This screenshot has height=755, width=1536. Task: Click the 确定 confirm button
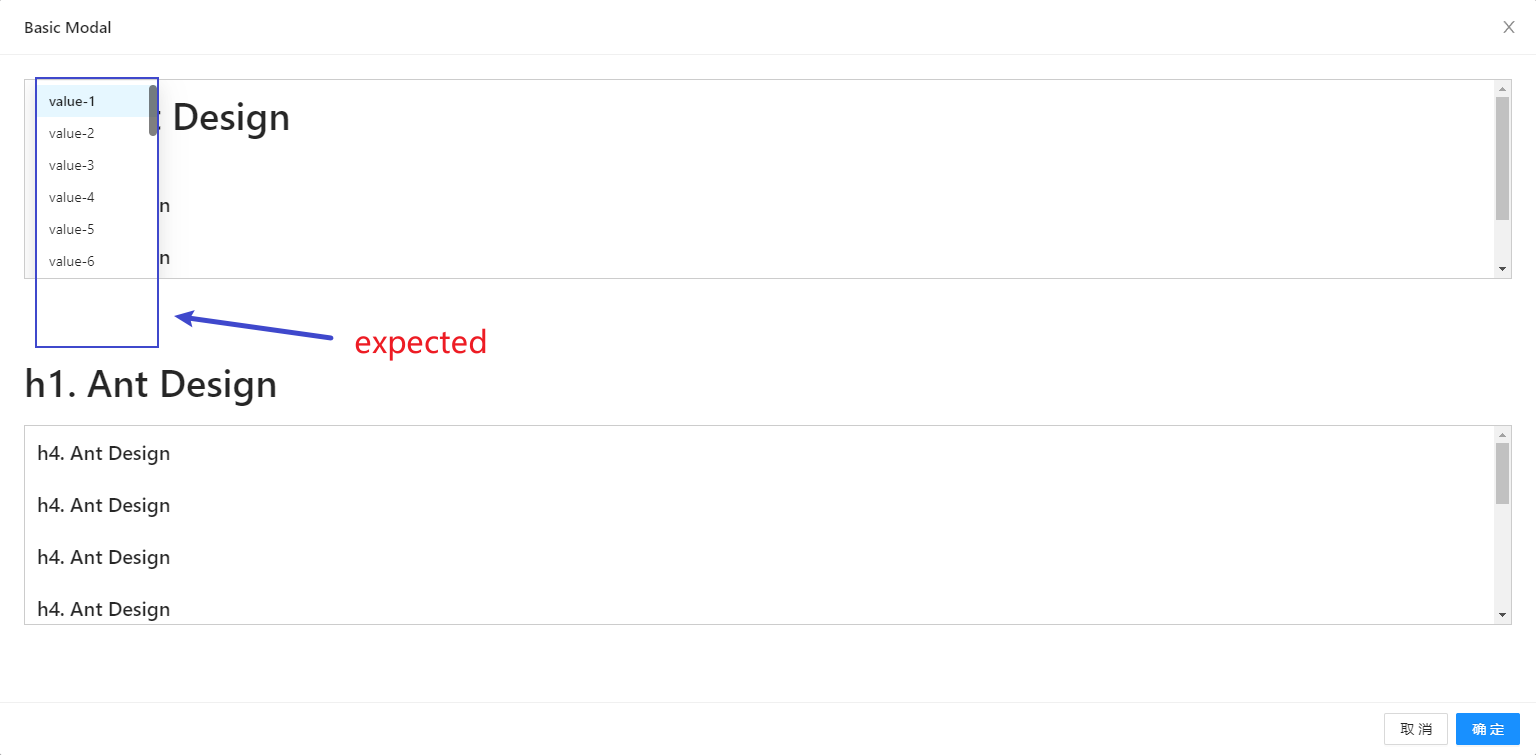point(1487,728)
